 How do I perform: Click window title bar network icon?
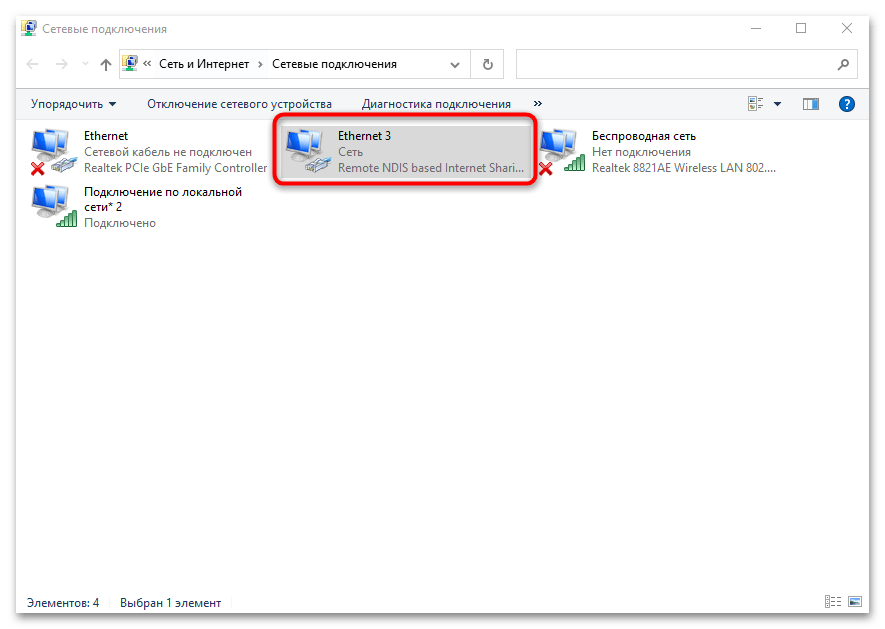click(29, 28)
